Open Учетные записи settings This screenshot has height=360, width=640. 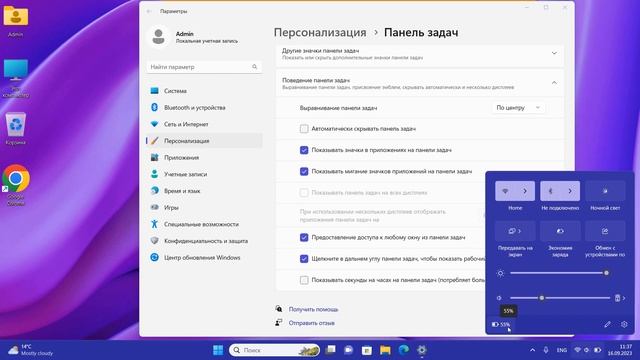click(204, 174)
